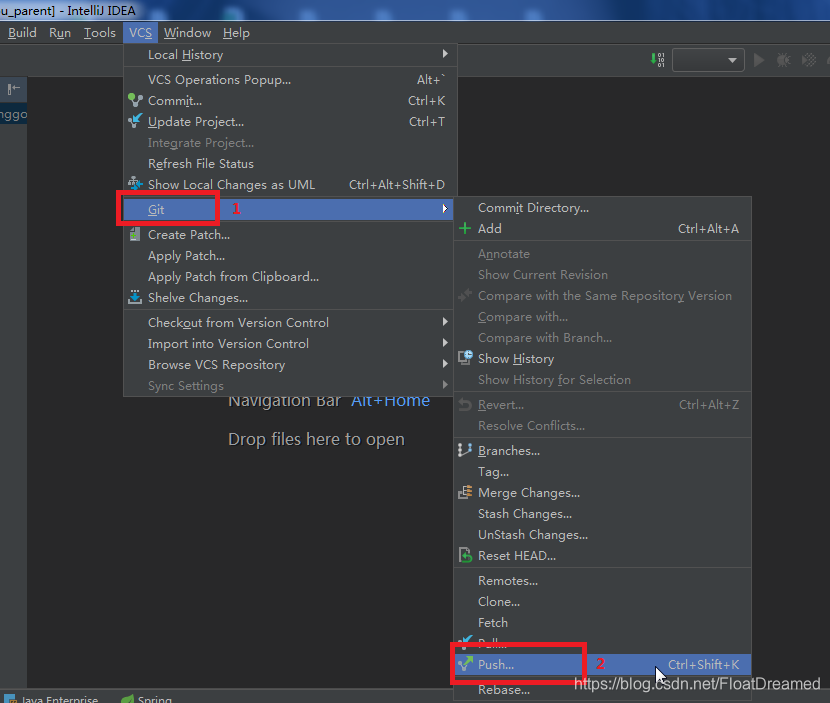Select Add in Git submenu

(x=602, y=229)
